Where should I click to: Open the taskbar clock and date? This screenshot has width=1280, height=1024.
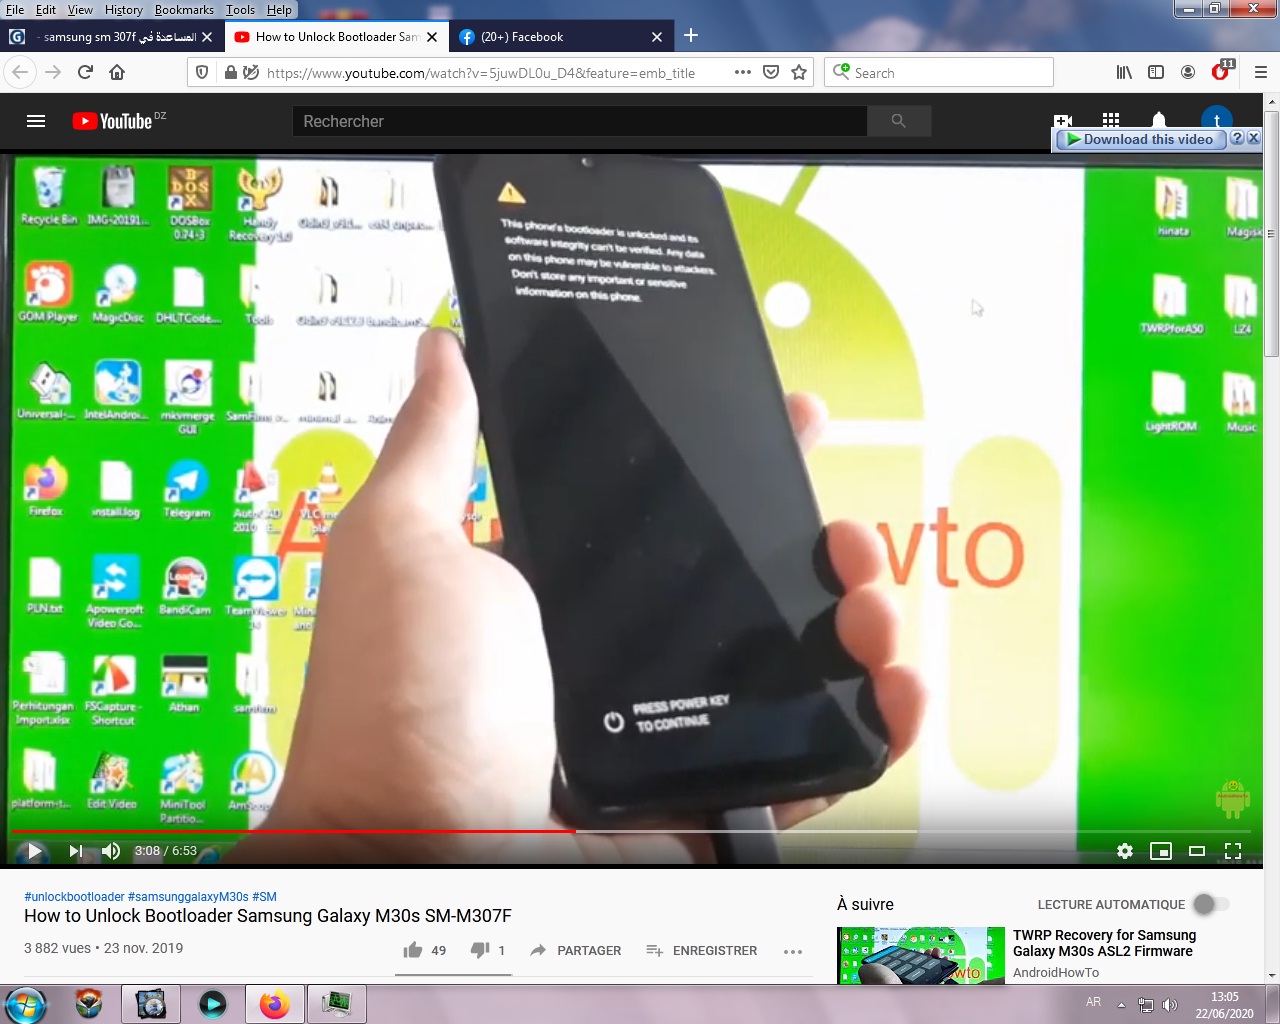[1224, 1005]
